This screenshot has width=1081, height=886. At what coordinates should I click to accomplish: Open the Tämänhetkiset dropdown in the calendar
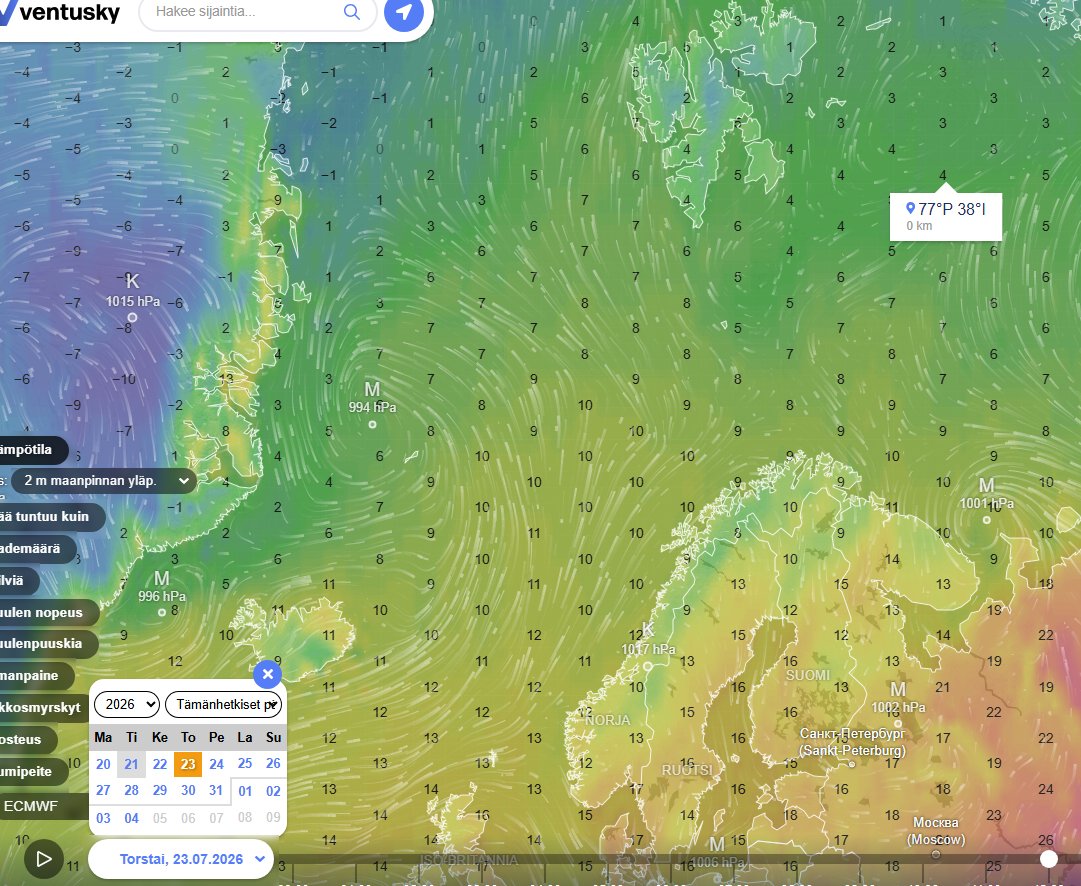pyautogui.click(x=223, y=704)
